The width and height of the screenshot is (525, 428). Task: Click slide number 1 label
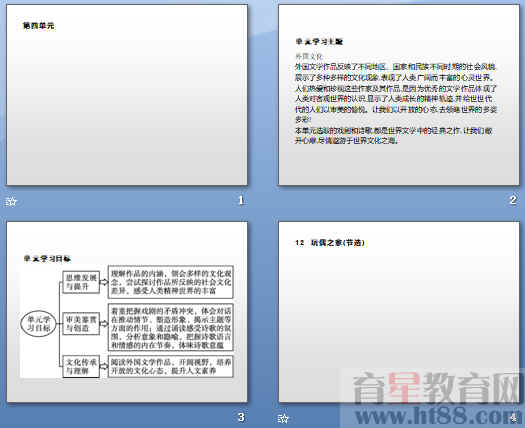point(241,200)
